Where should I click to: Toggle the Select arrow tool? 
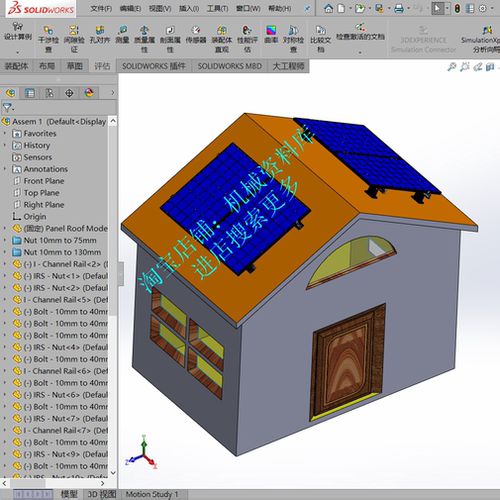pos(437,8)
